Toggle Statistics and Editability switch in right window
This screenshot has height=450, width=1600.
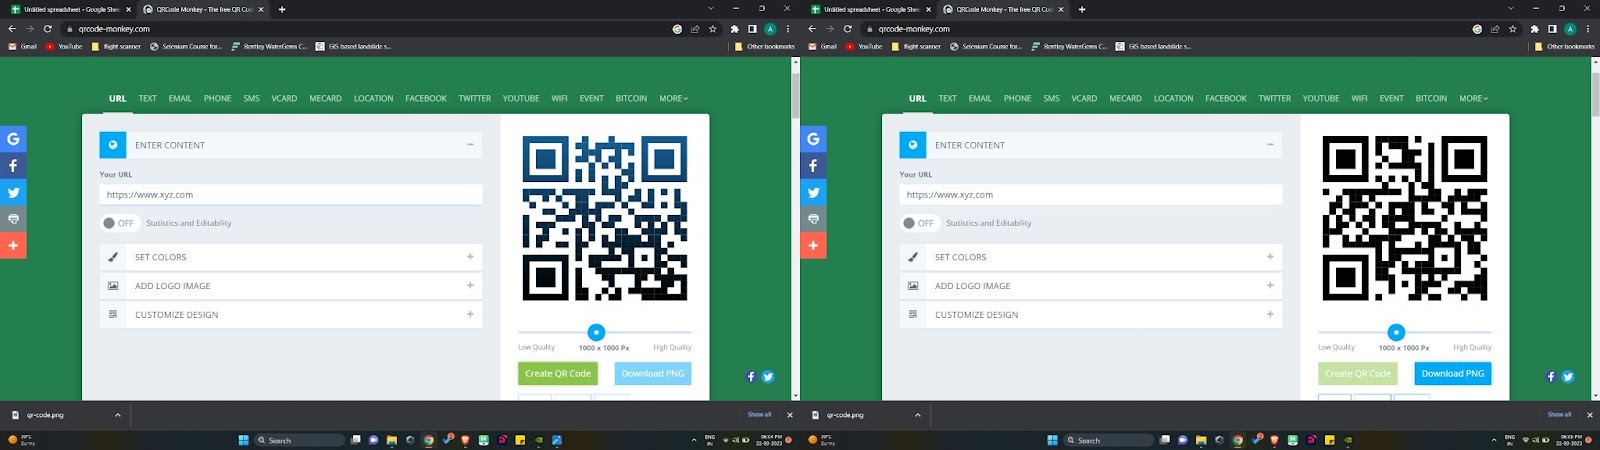919,223
